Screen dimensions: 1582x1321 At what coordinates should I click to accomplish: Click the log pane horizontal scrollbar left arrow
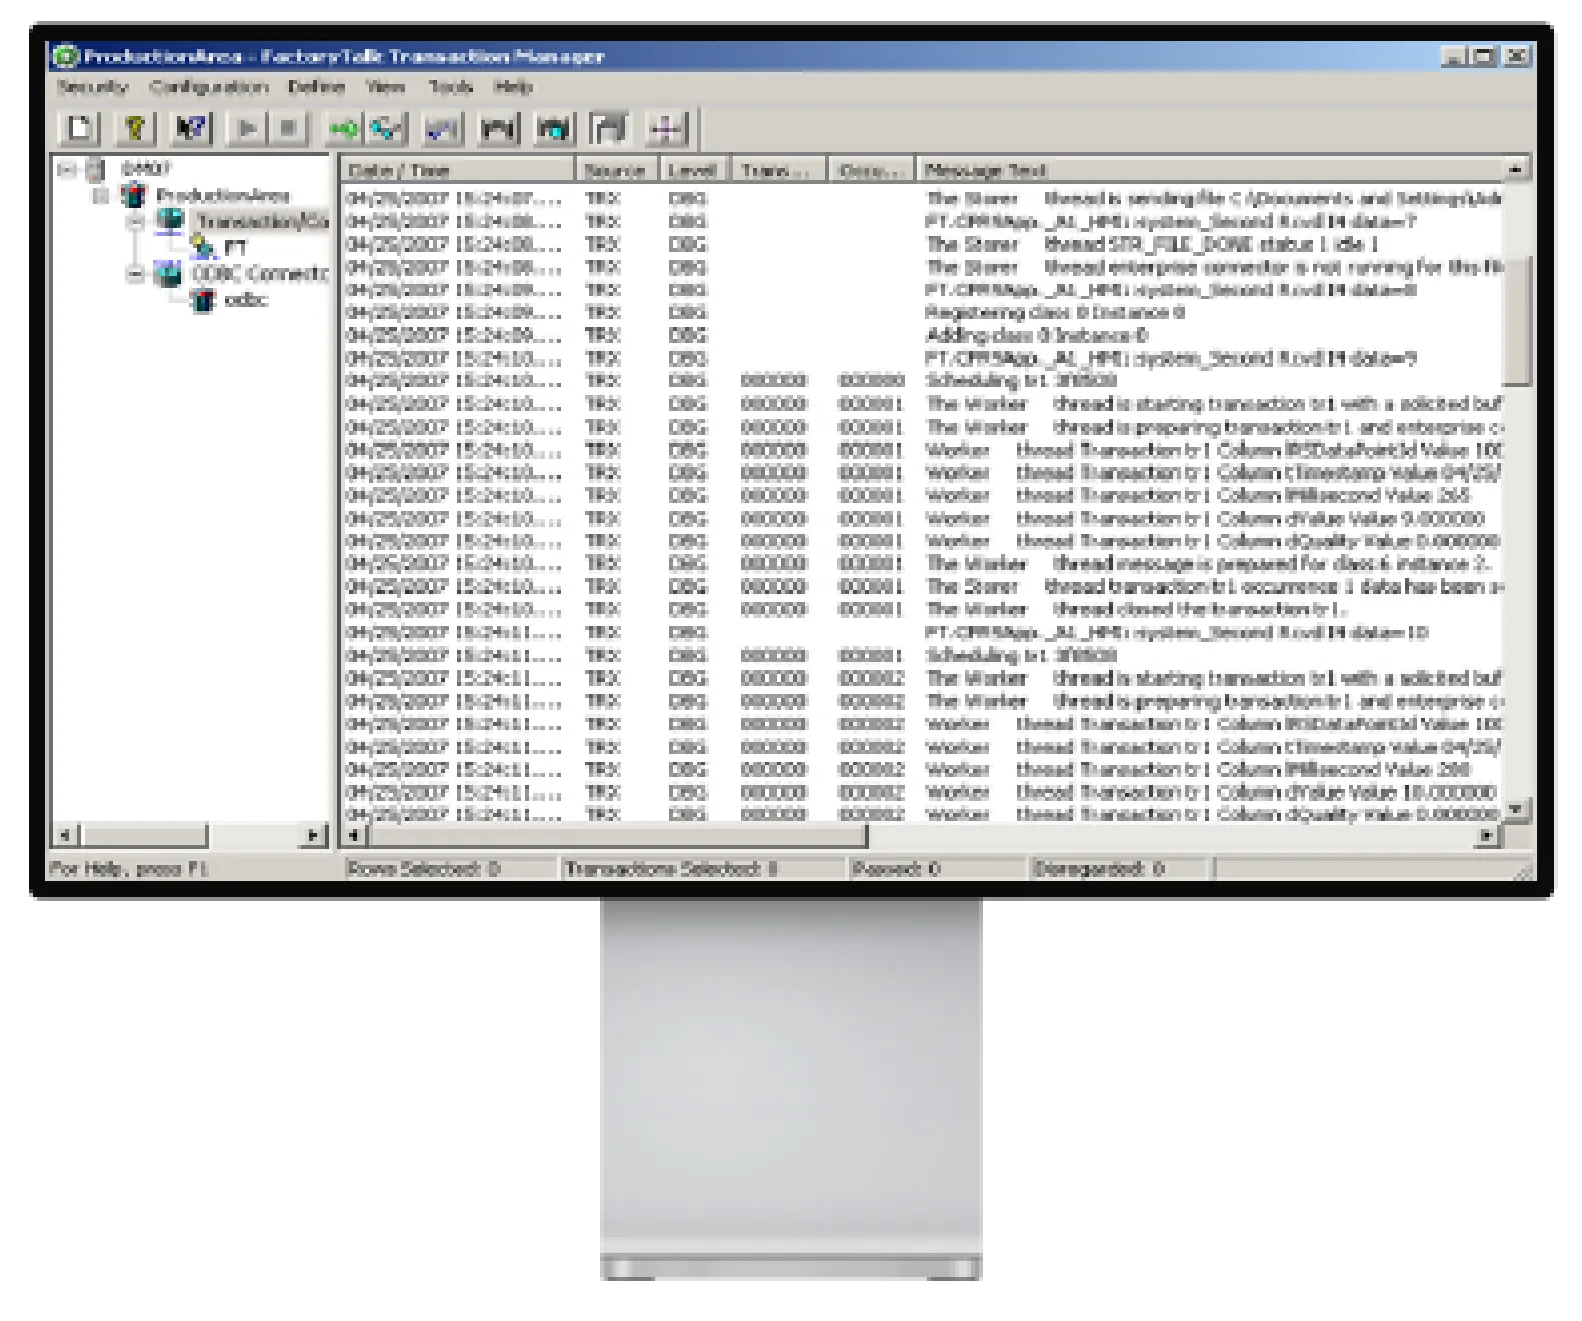click(x=355, y=834)
